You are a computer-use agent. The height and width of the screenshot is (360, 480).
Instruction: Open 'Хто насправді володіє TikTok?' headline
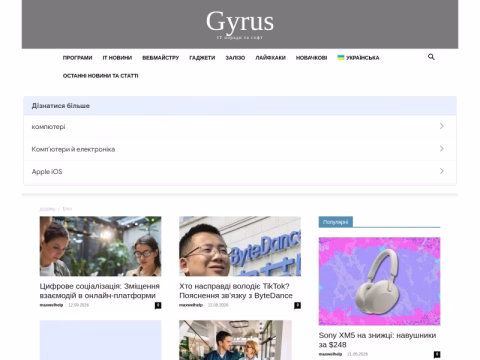236,291
